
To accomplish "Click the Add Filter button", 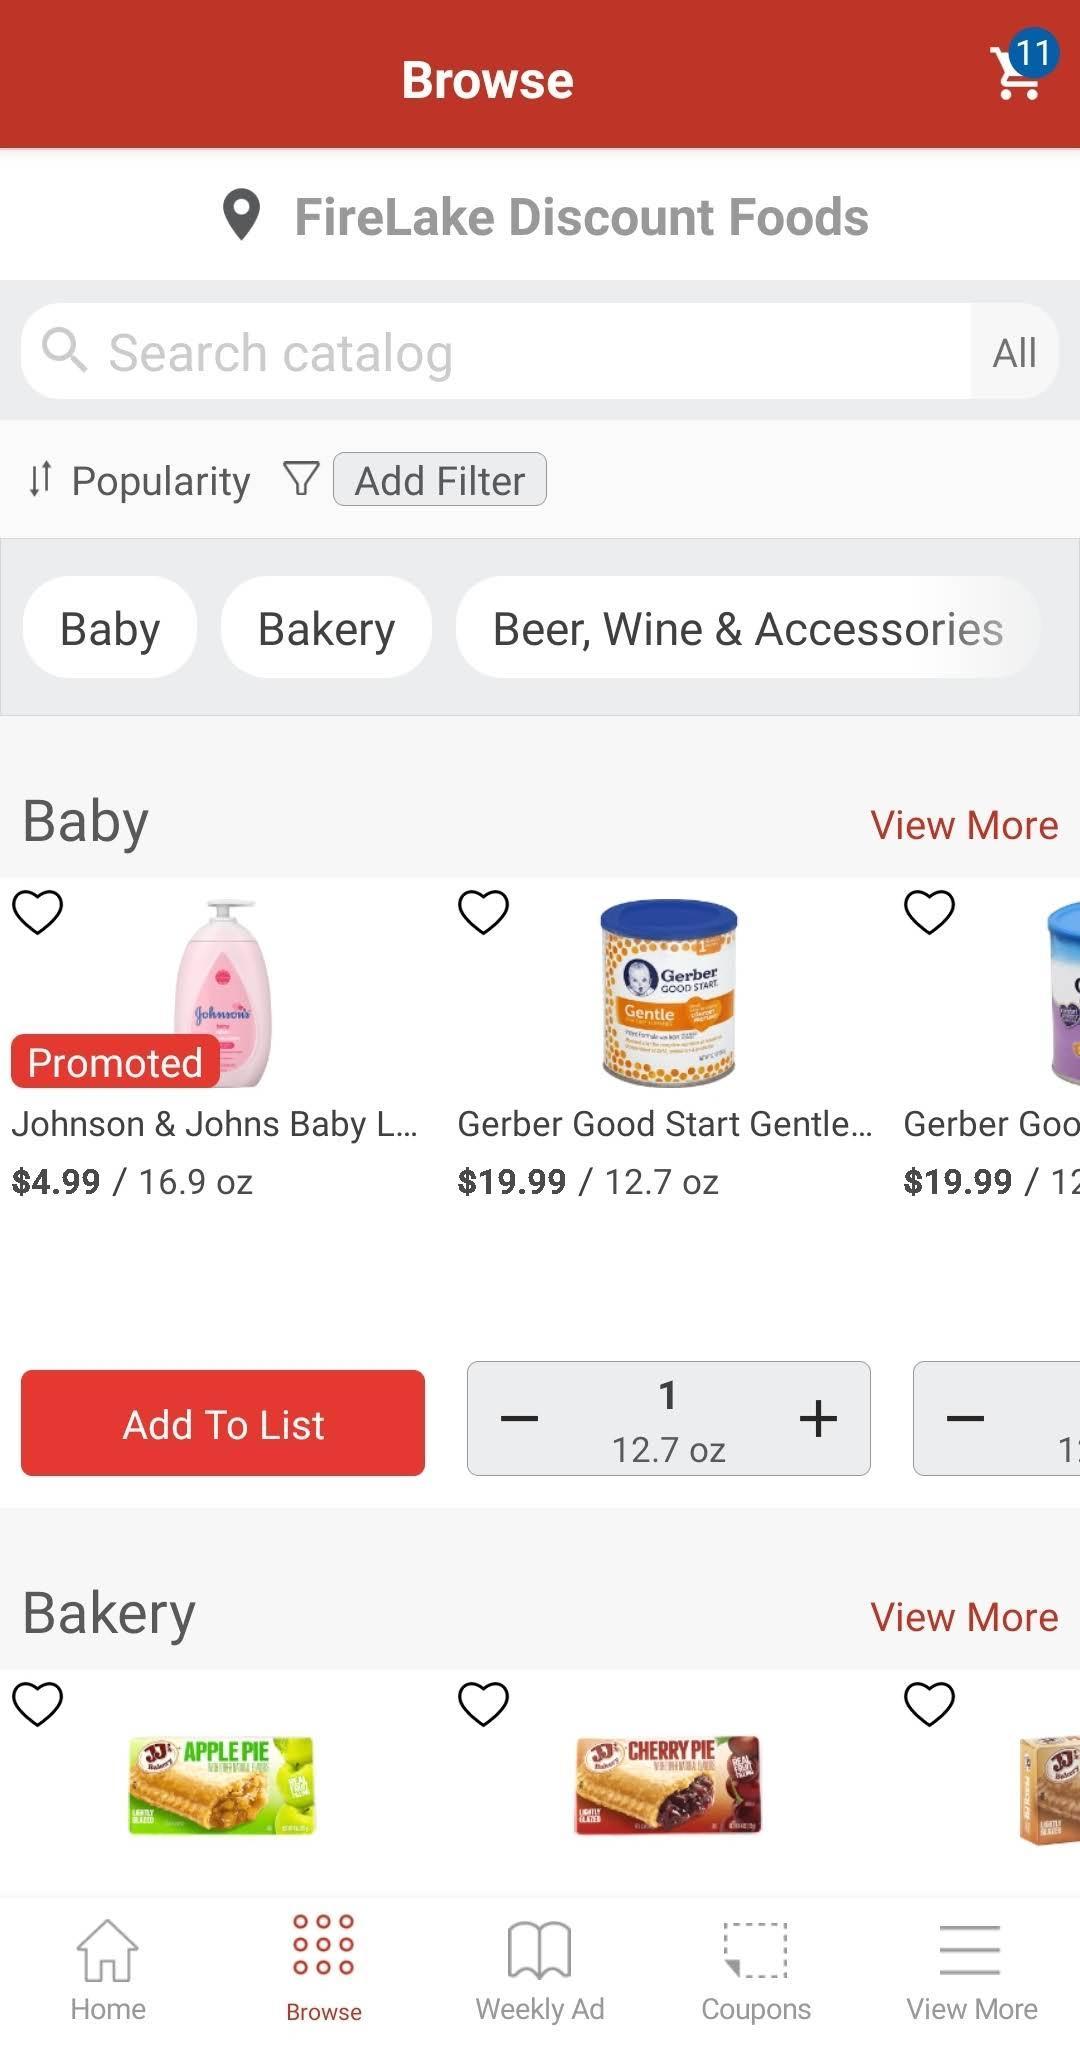I will pos(440,480).
